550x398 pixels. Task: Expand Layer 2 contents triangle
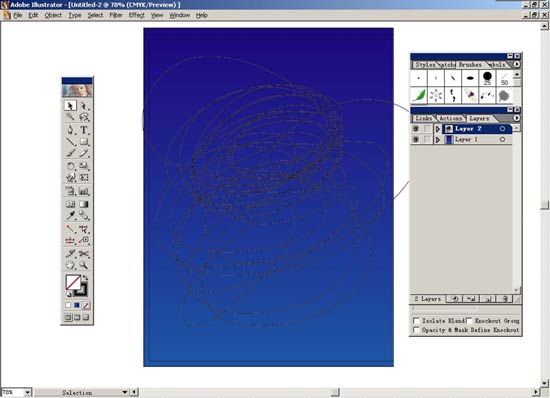[x=438, y=129]
